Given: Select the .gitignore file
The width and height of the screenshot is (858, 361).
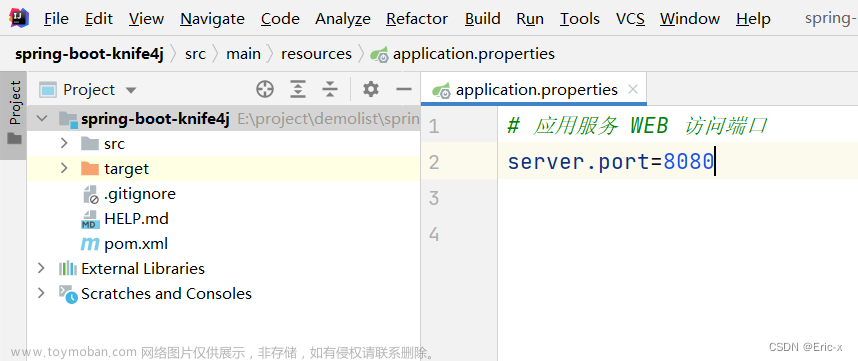Looking at the screenshot, I should pos(224,194).
